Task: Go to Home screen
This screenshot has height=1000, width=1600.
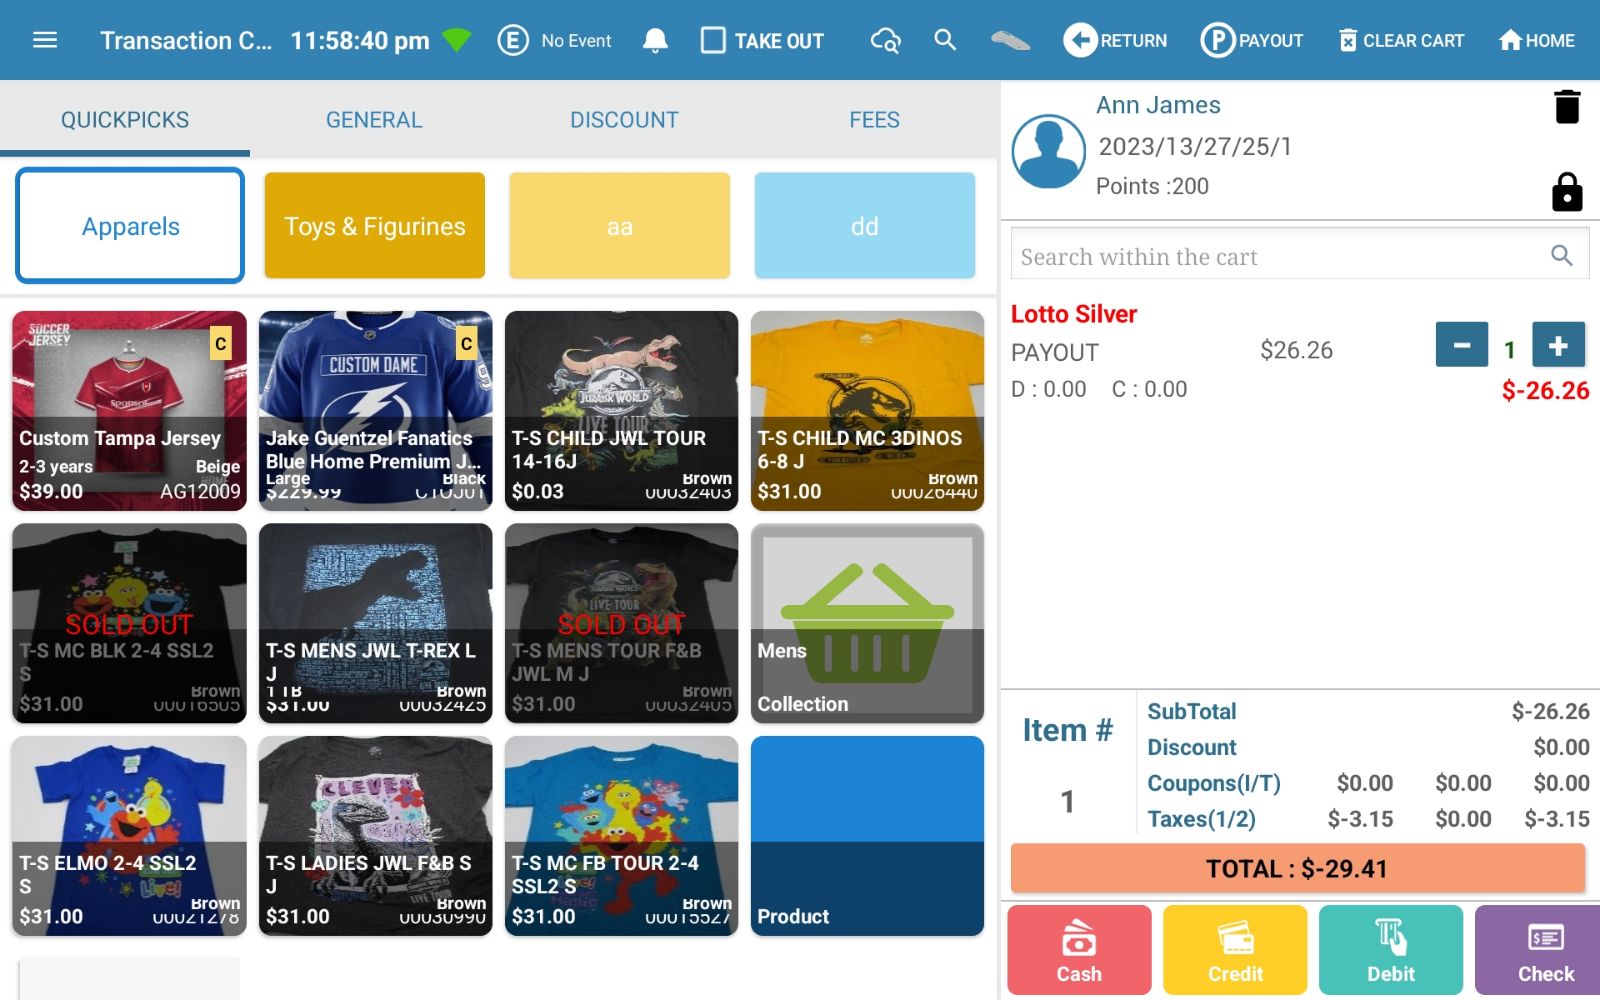Action: coord(1537,40)
